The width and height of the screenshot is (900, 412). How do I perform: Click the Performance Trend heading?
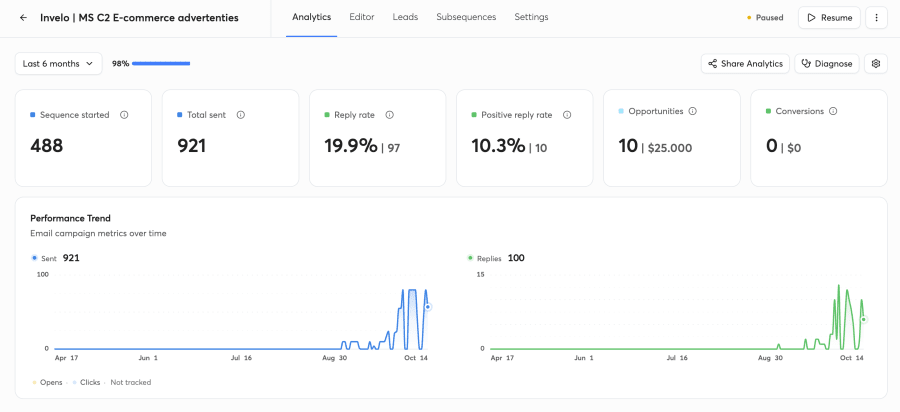tap(70, 218)
